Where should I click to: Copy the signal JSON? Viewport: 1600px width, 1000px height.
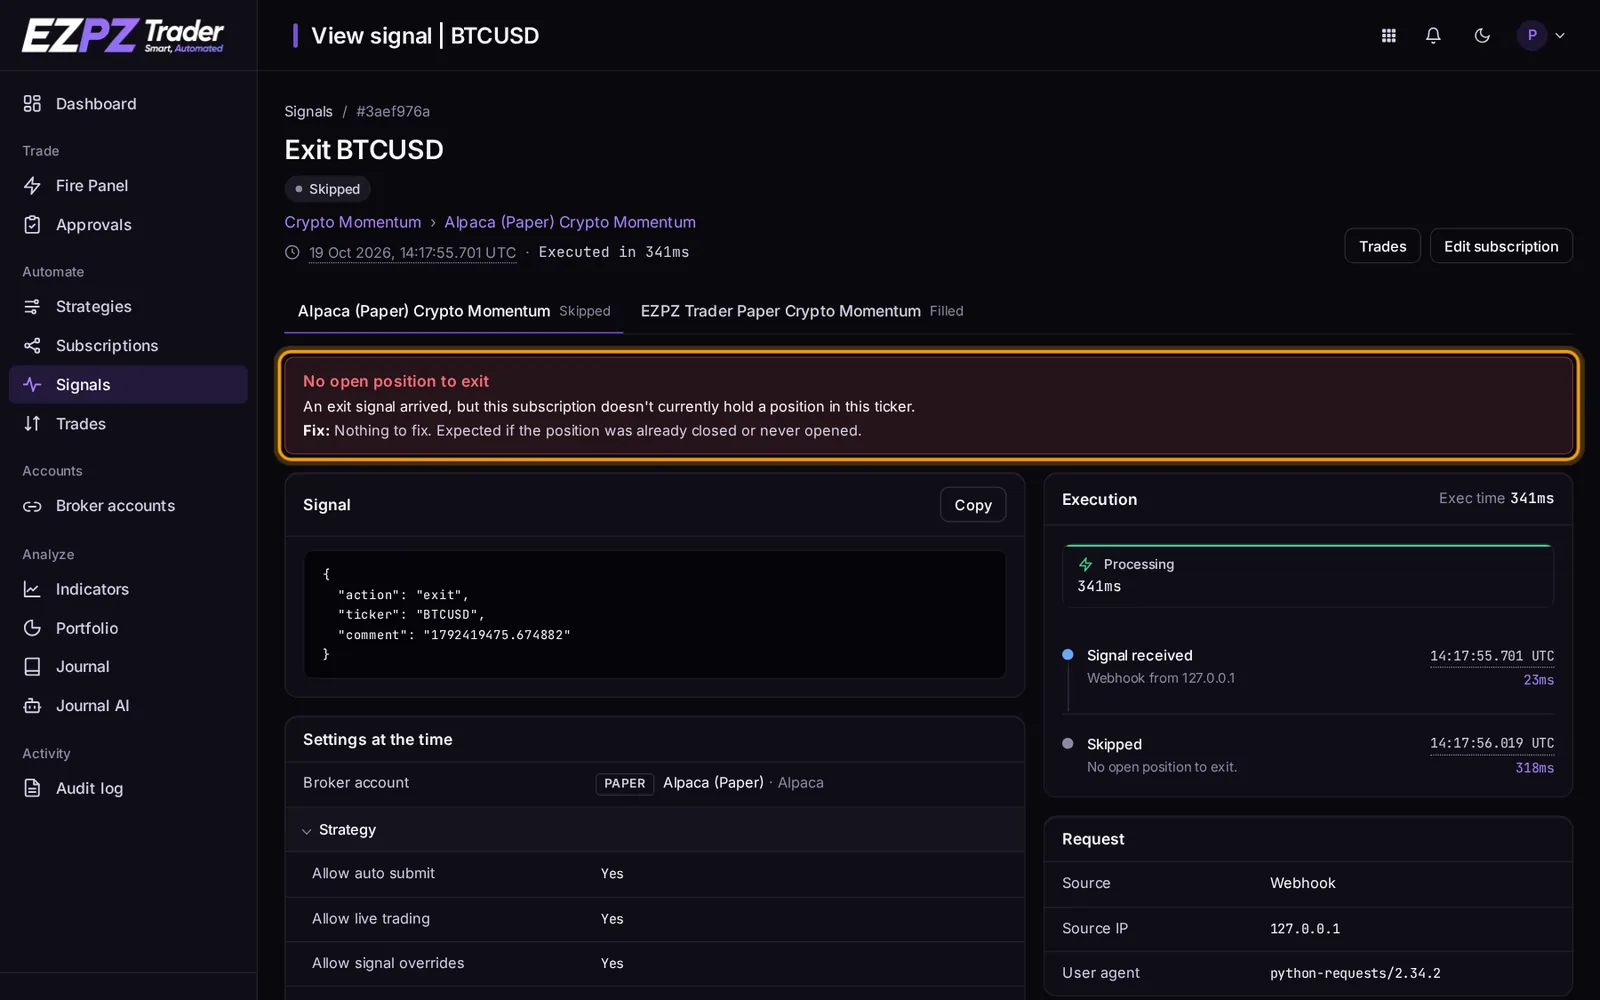pos(972,505)
